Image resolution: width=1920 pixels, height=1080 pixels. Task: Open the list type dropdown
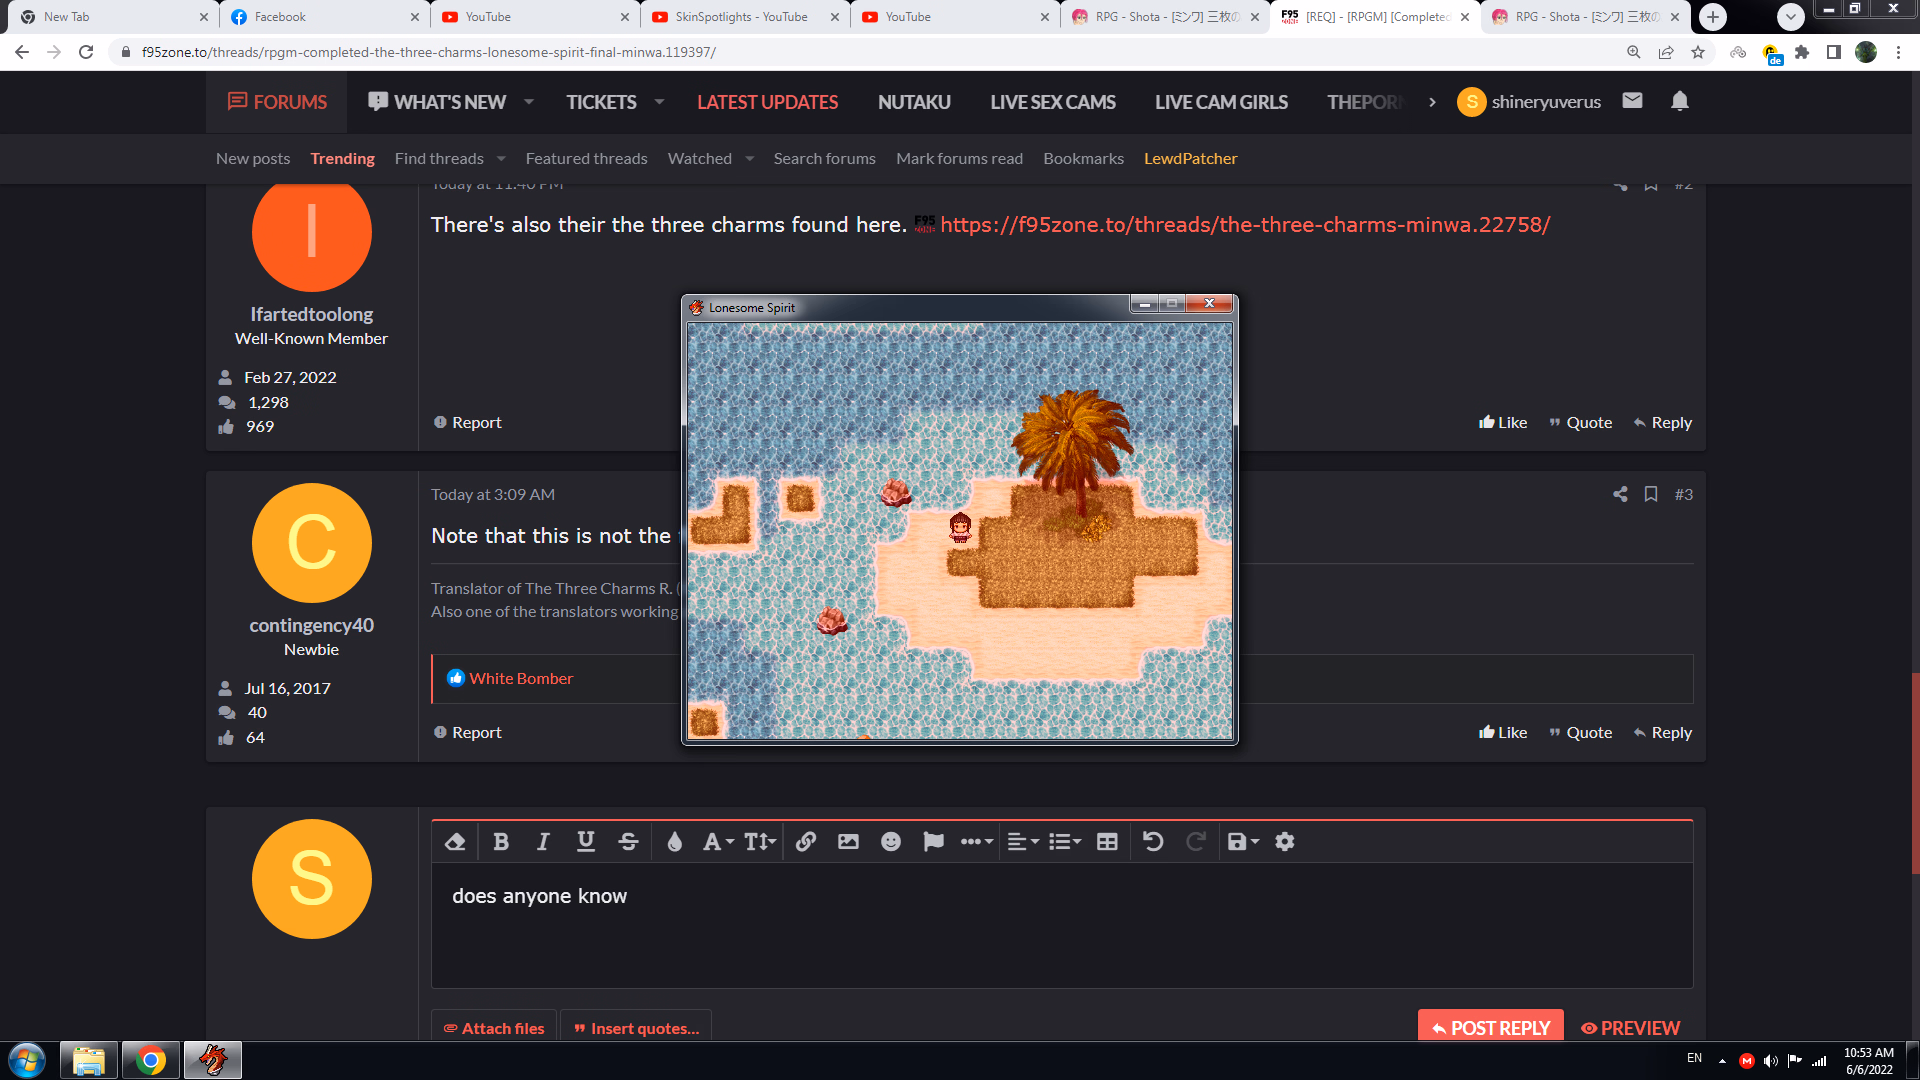point(1065,842)
